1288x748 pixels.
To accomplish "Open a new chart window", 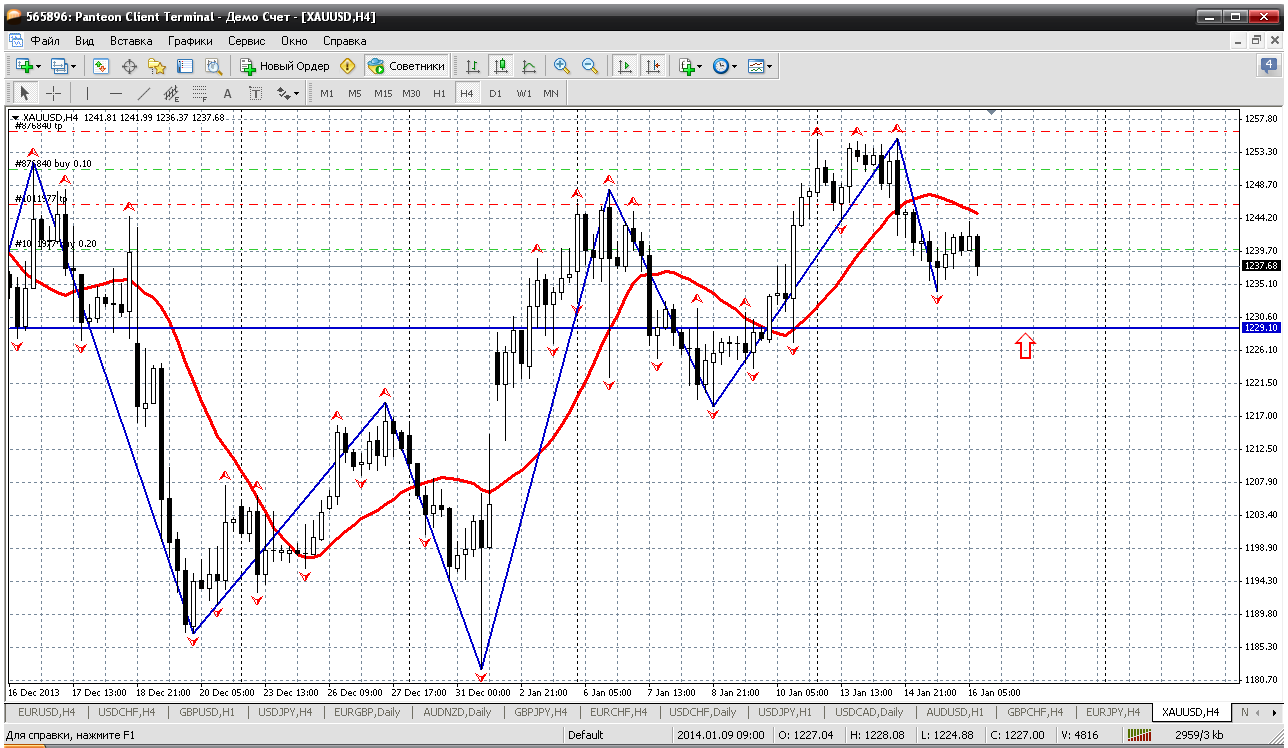I will (x=24, y=66).
